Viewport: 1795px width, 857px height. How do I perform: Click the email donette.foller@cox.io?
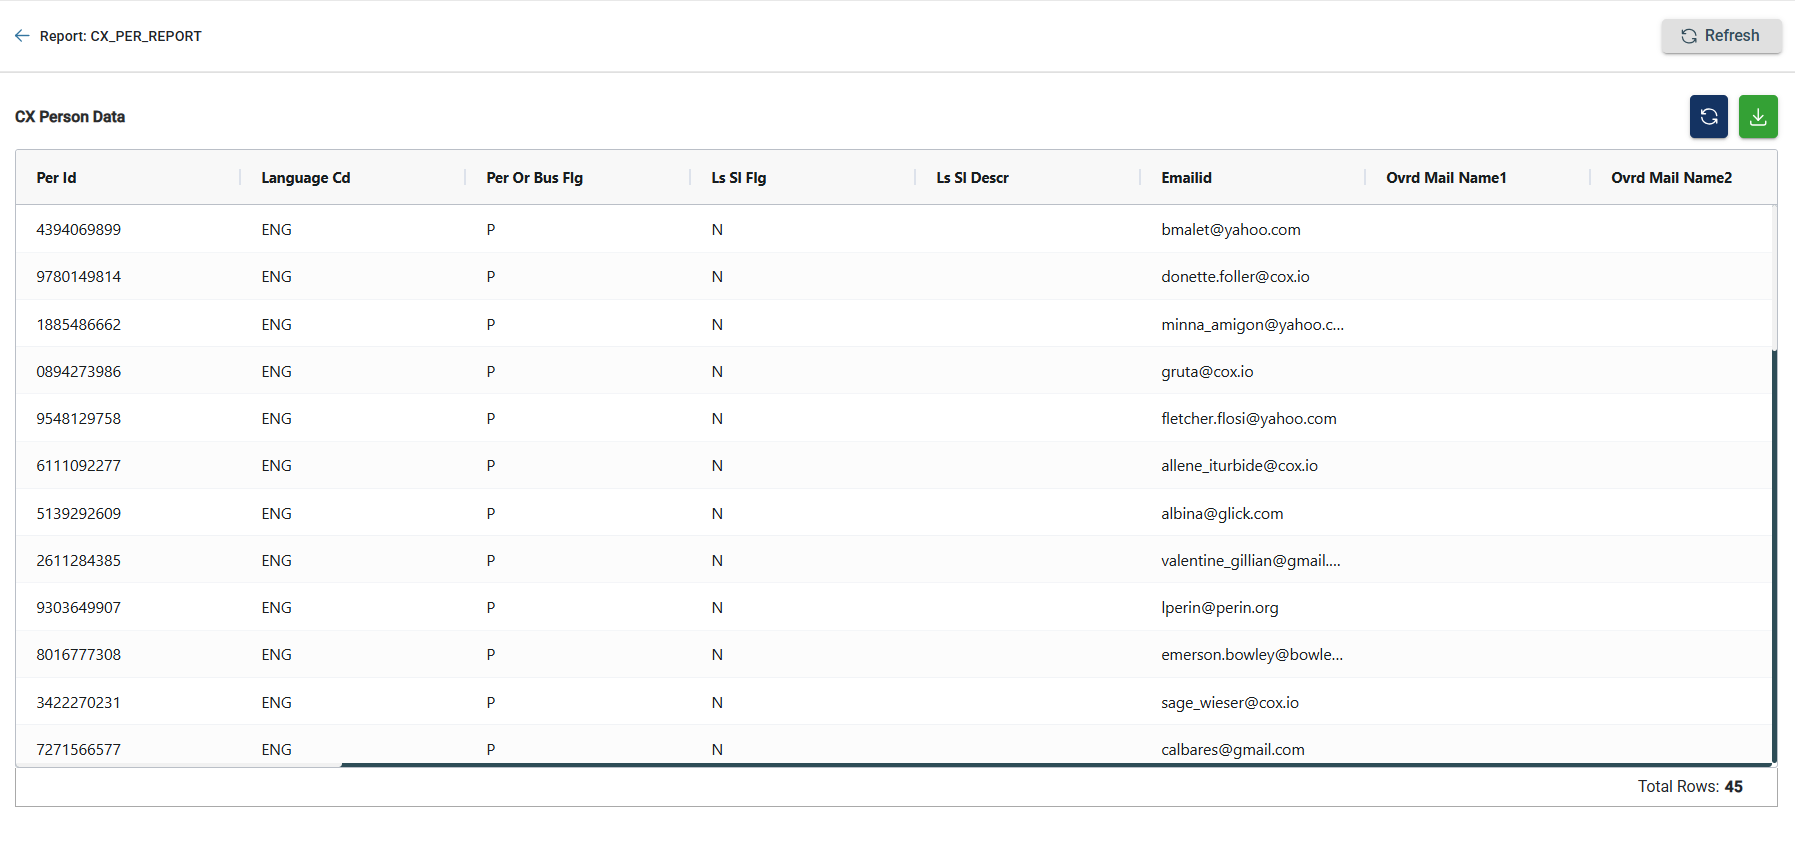pos(1235,277)
